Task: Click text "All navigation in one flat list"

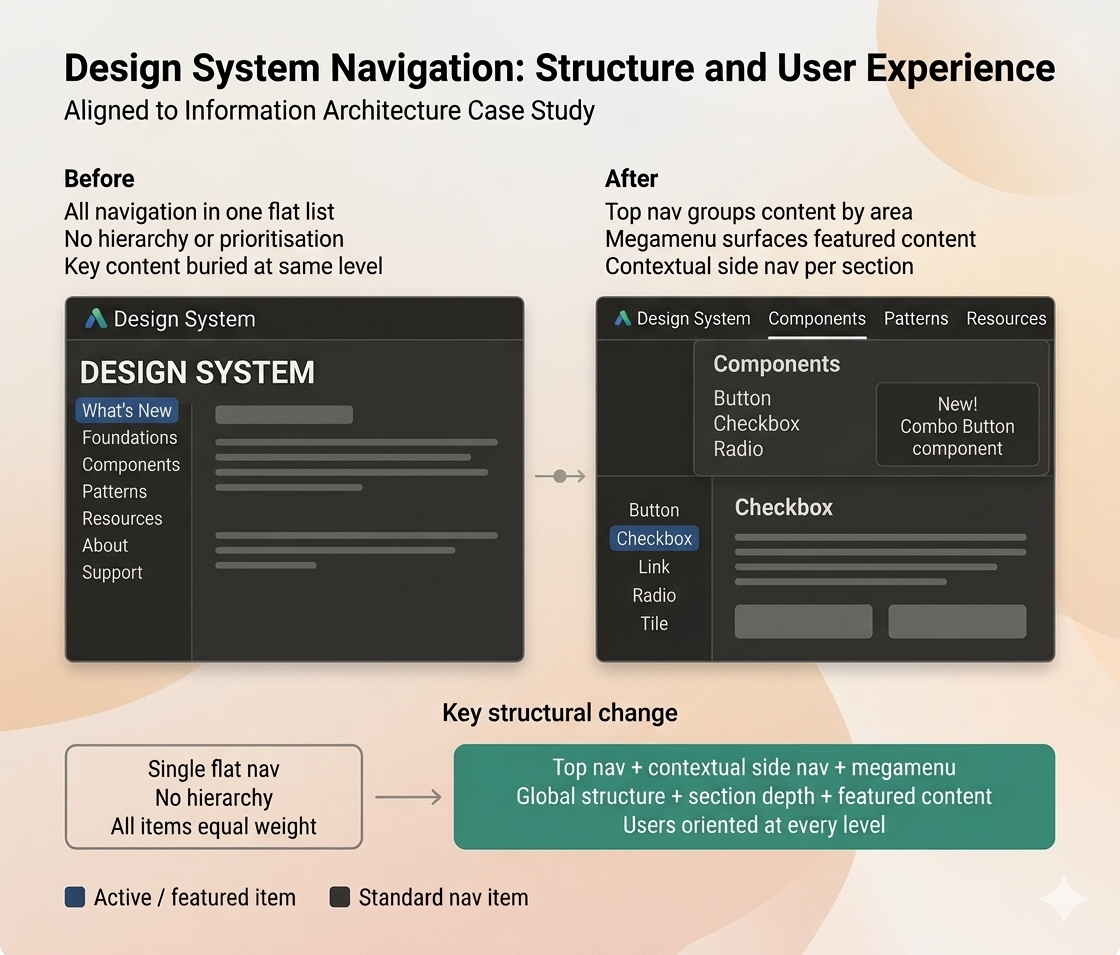Action: coord(199,211)
